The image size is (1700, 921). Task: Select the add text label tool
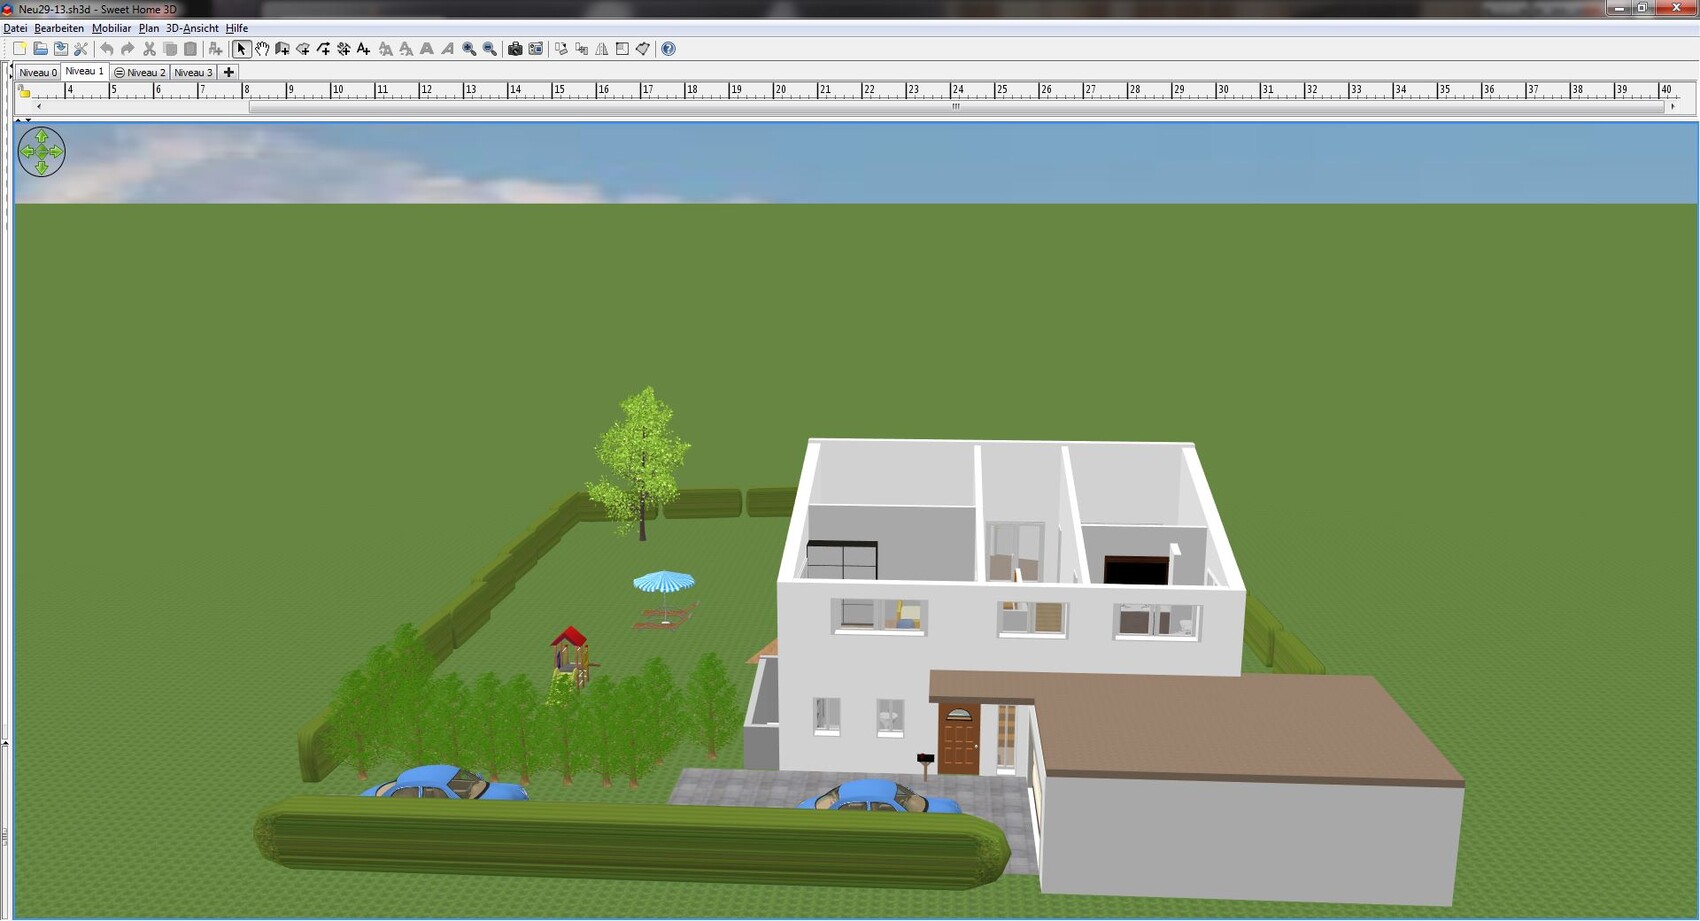coord(364,49)
